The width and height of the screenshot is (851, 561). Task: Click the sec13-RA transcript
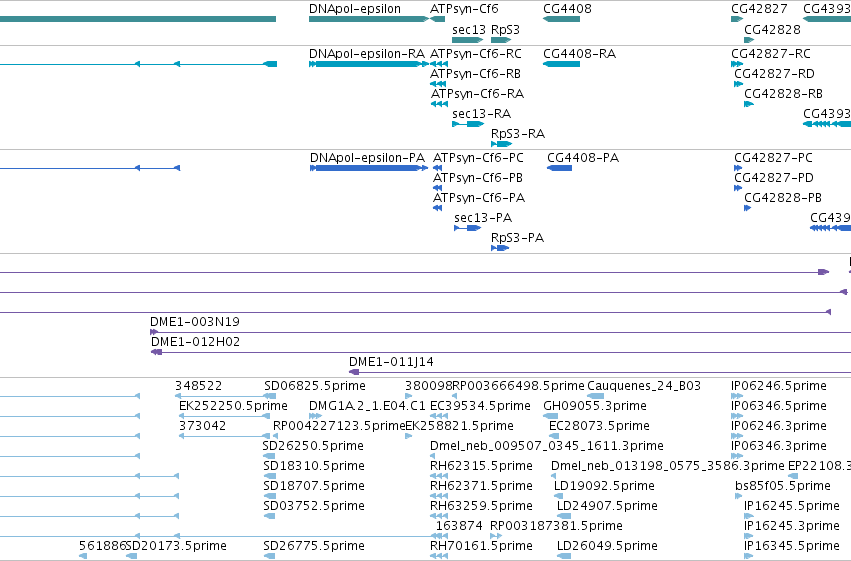468,124
